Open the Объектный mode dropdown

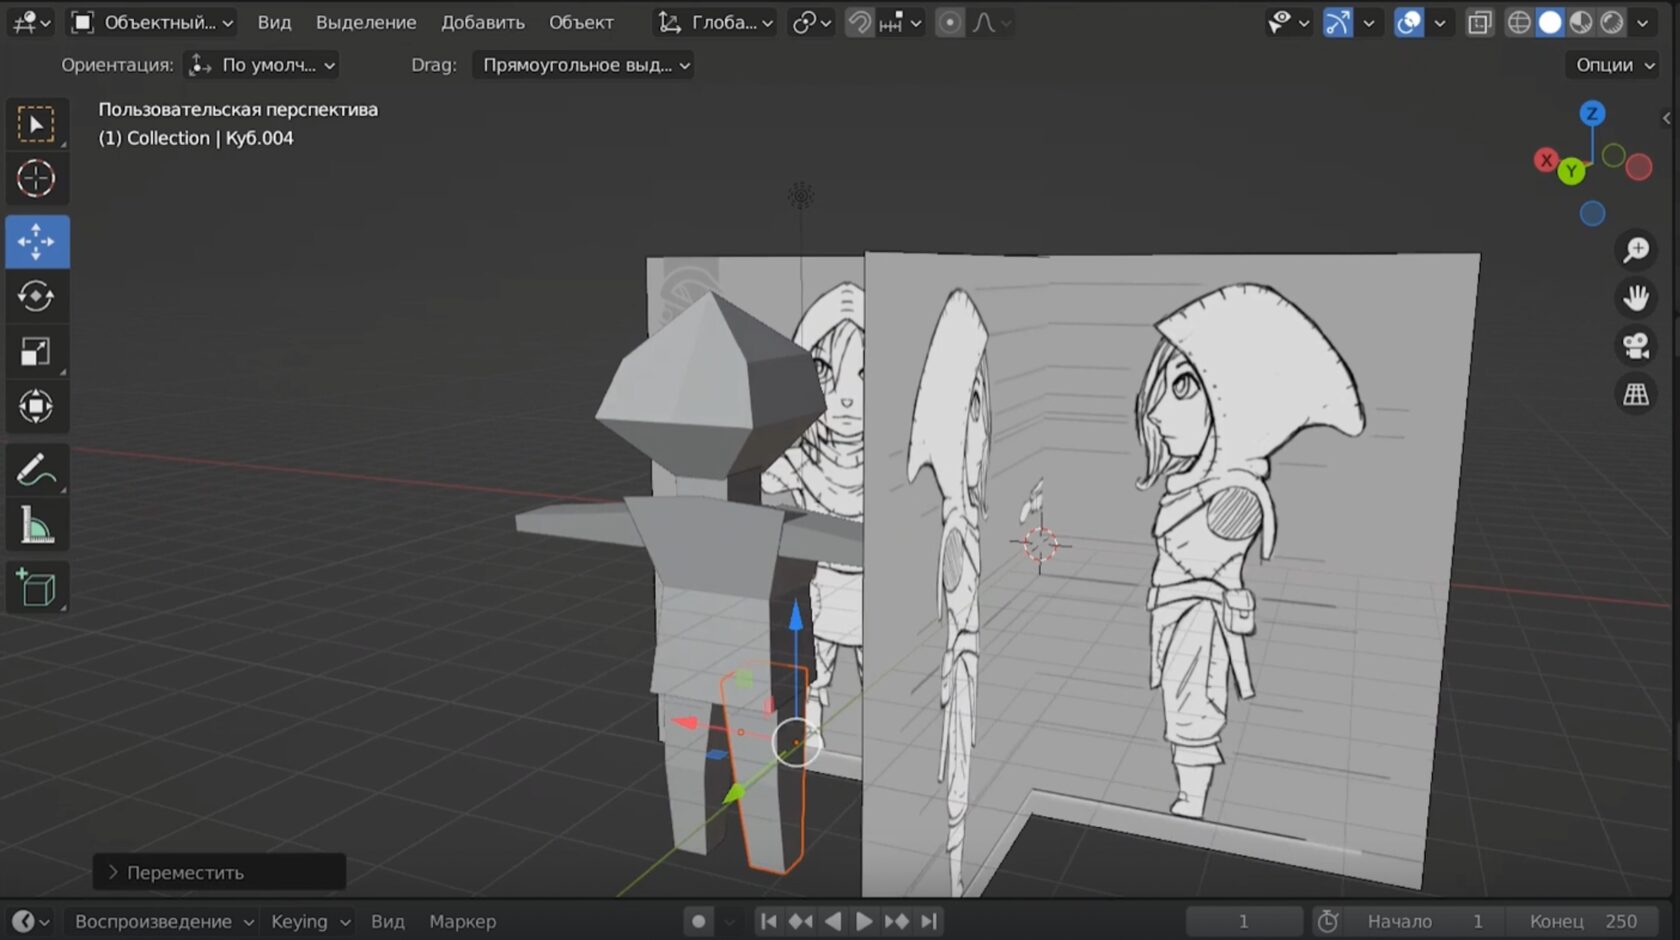coord(153,22)
